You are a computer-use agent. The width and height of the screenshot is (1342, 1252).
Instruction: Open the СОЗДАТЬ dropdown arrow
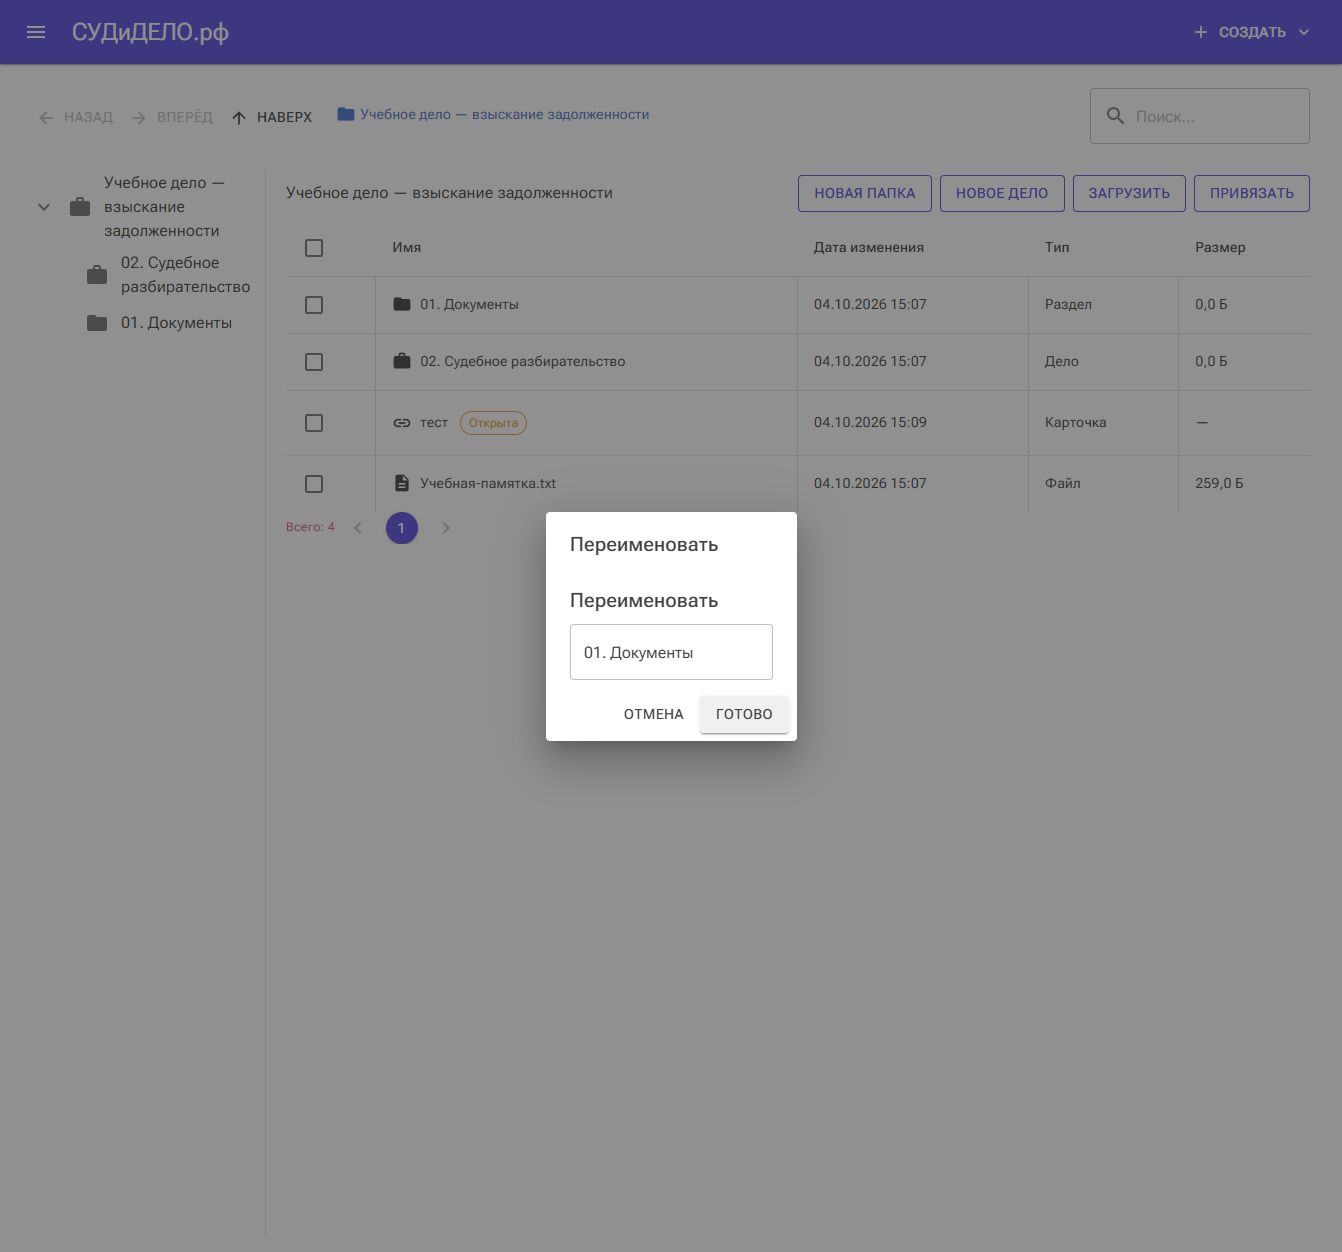[1304, 32]
